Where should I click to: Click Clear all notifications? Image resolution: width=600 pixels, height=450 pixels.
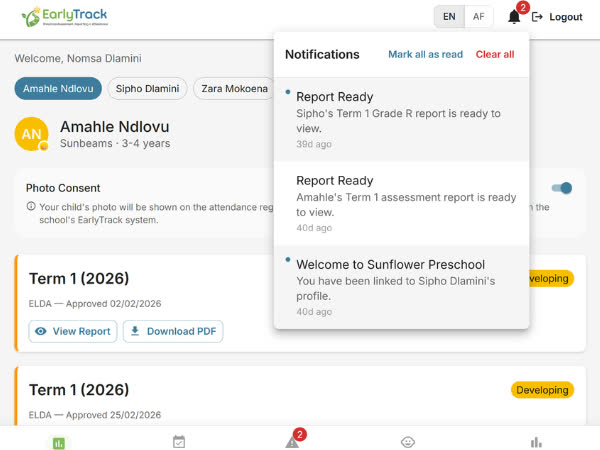[x=495, y=54]
